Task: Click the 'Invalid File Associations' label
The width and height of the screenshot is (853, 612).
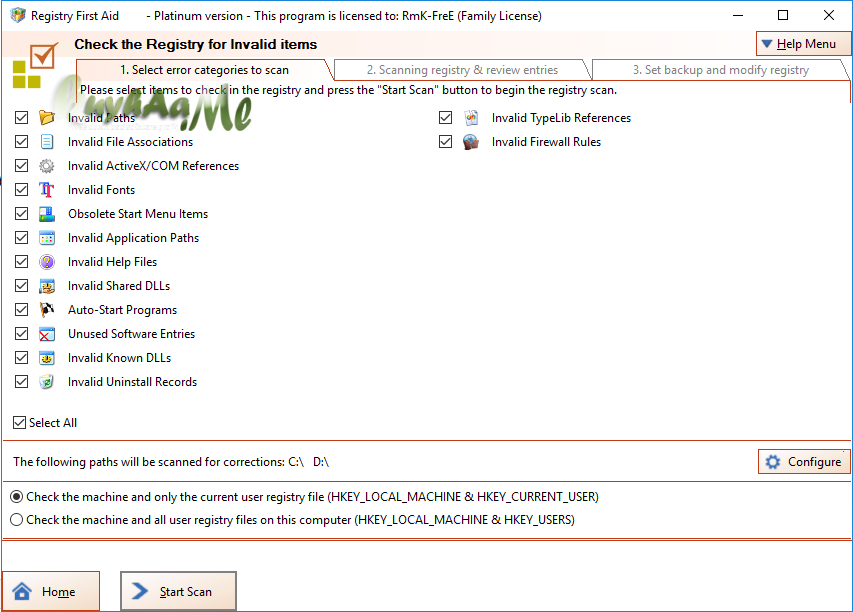Action: pos(131,142)
